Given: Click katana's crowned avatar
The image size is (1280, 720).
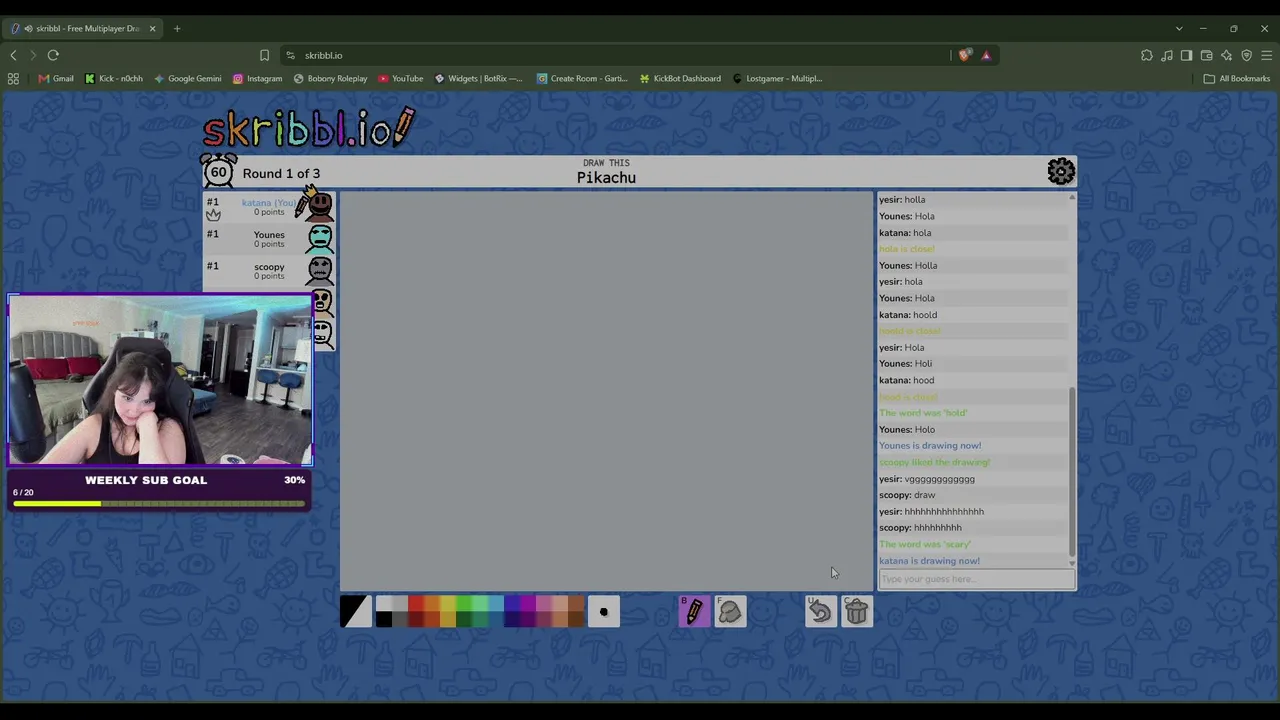Looking at the screenshot, I should point(319,204).
